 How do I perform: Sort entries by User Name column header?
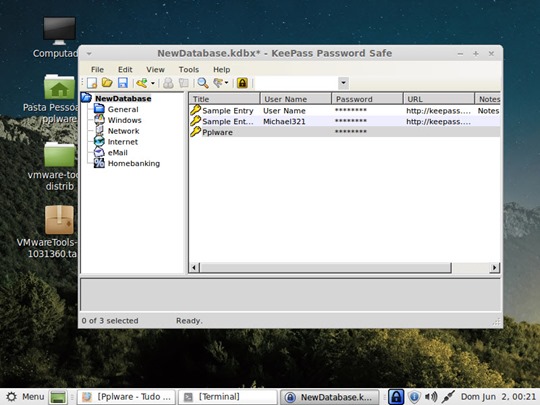pyautogui.click(x=295, y=99)
